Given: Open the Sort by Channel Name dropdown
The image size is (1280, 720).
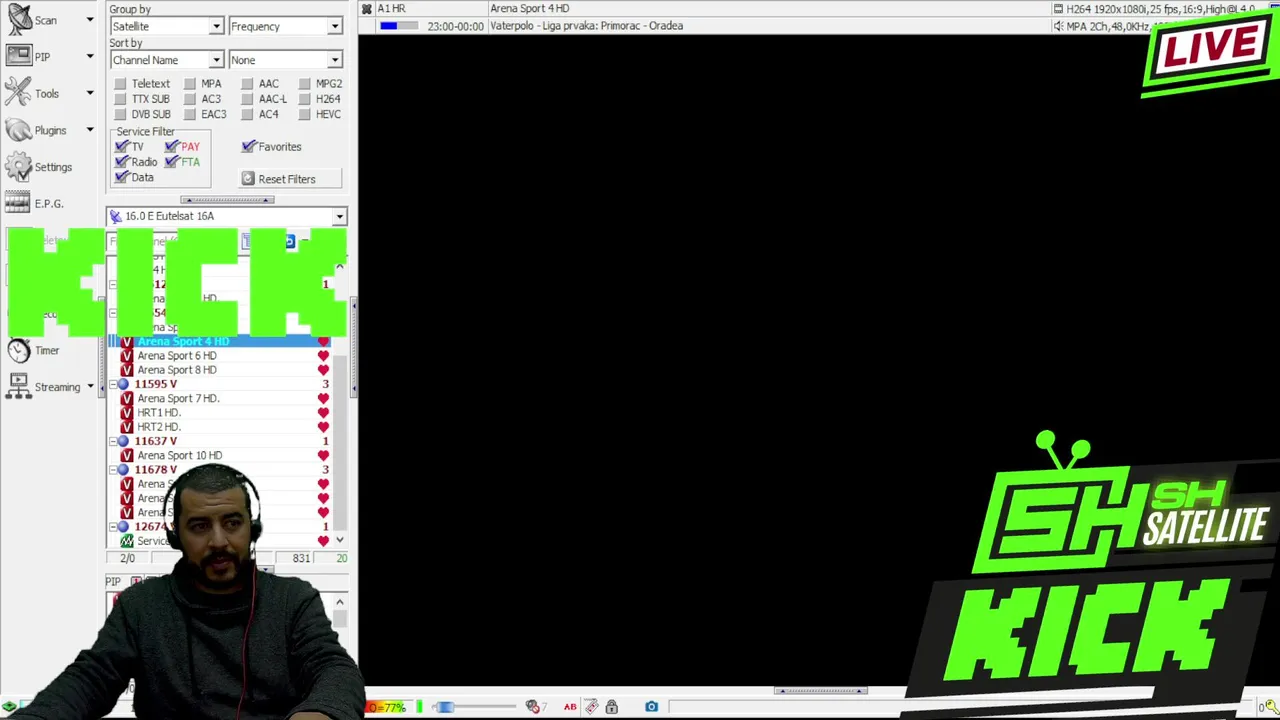Looking at the screenshot, I should click(x=166, y=60).
